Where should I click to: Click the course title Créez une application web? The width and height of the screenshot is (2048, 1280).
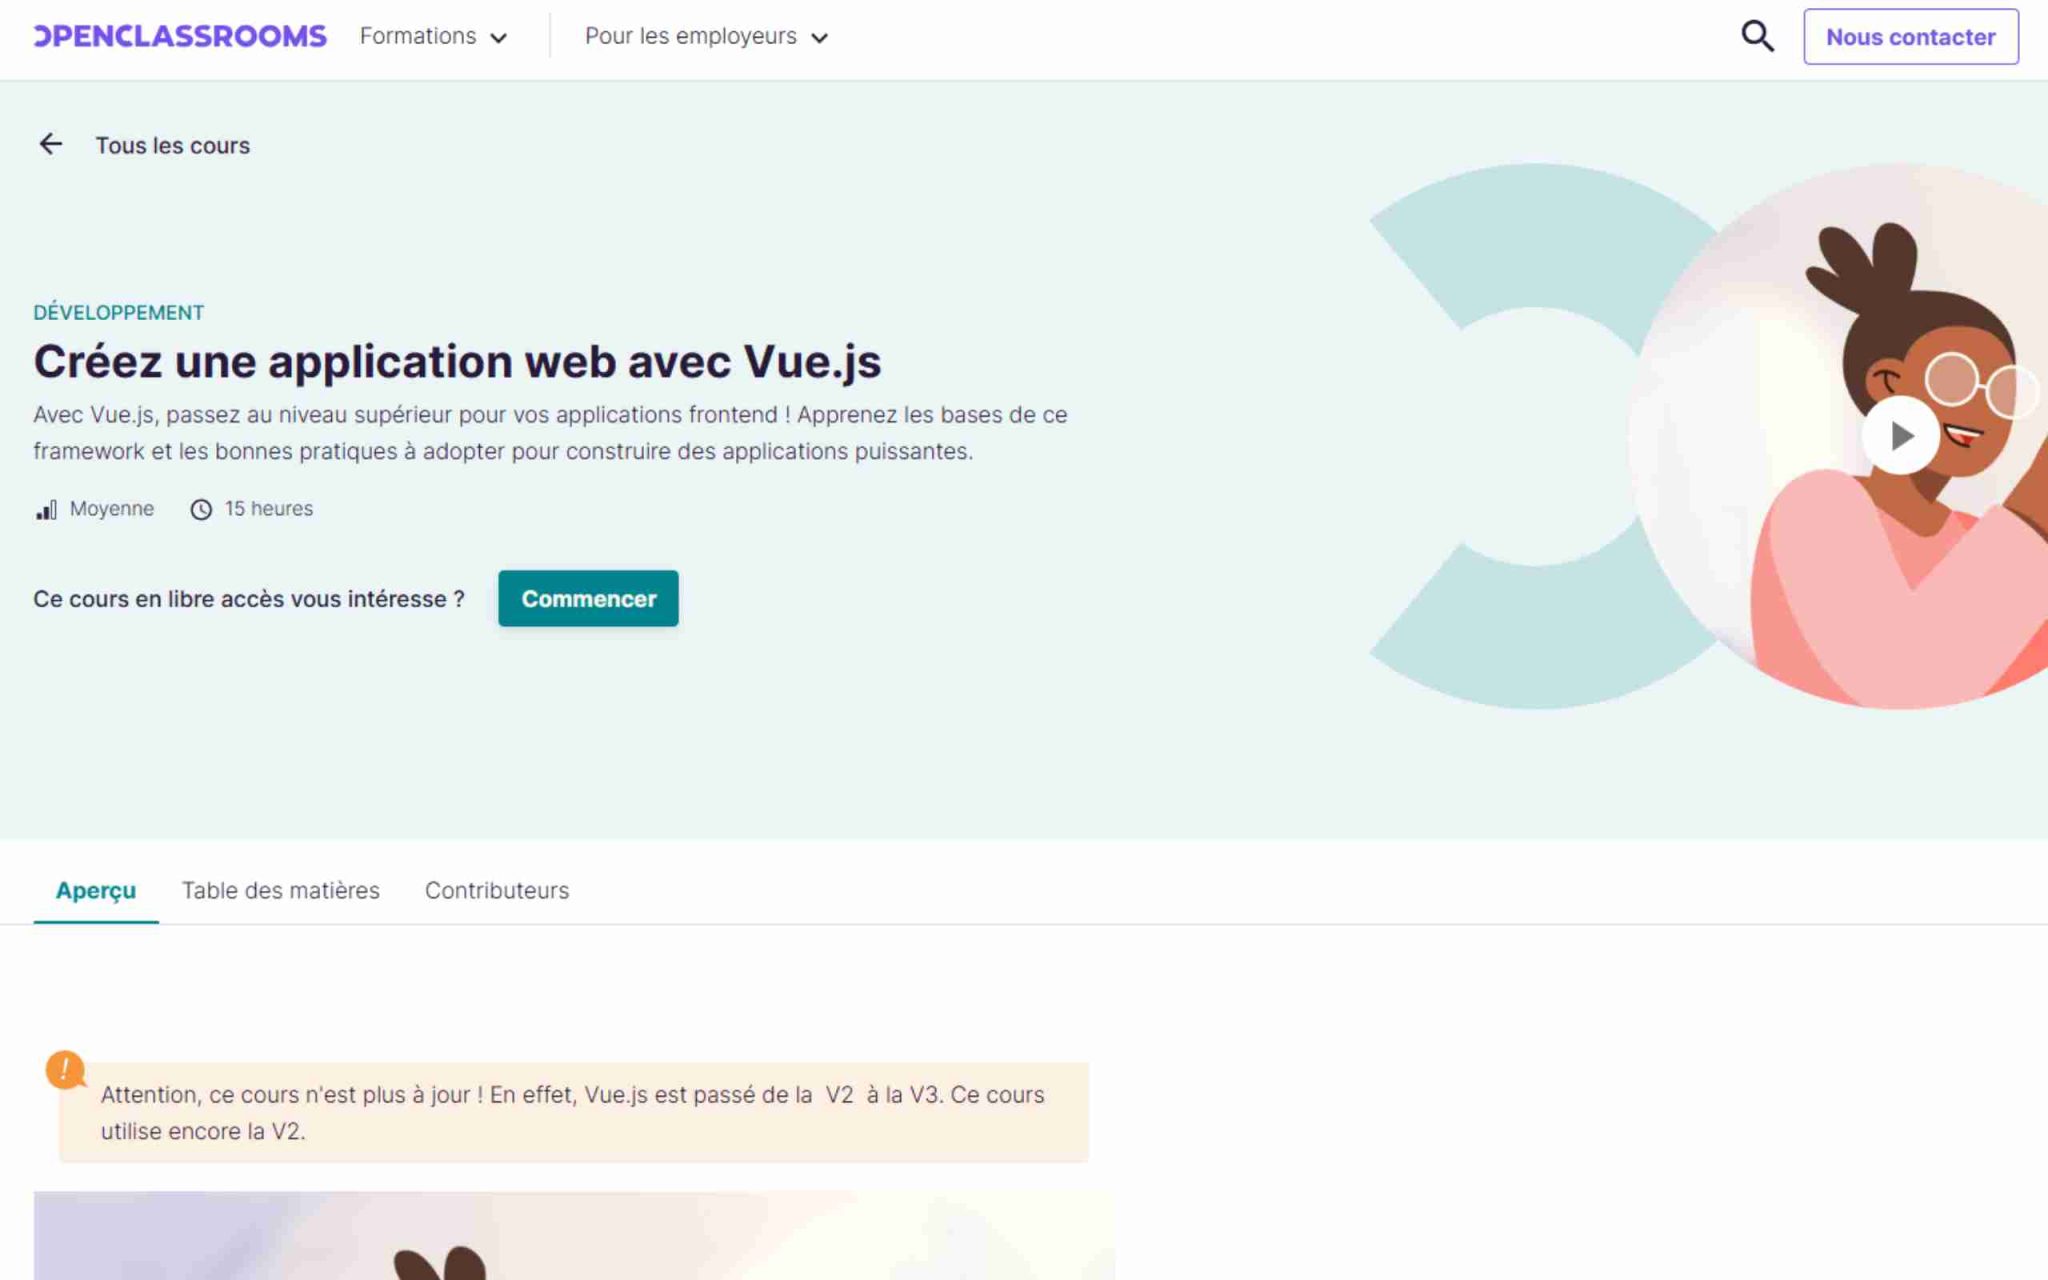pyautogui.click(x=457, y=361)
